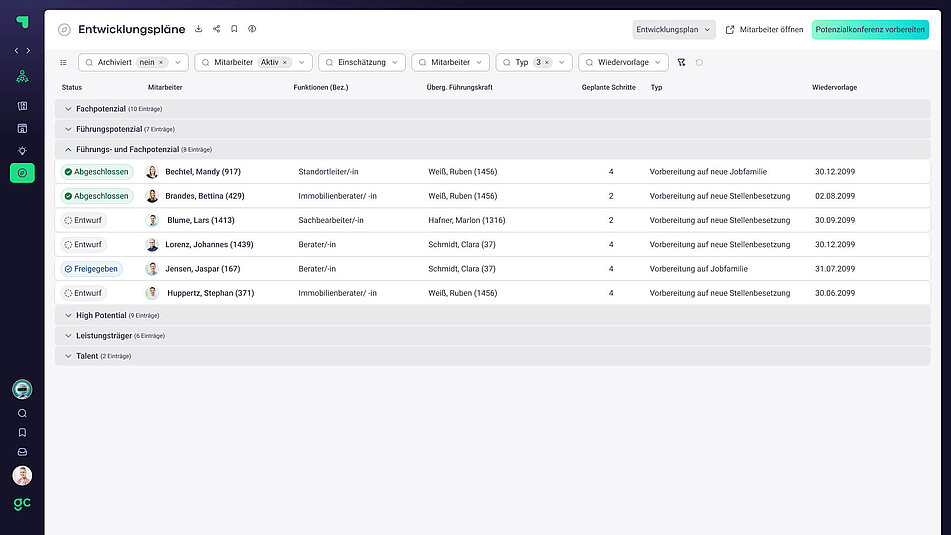Viewport: 951px width, 535px height.
Task: Open sidebar inbox tray icon
Action: point(22,452)
